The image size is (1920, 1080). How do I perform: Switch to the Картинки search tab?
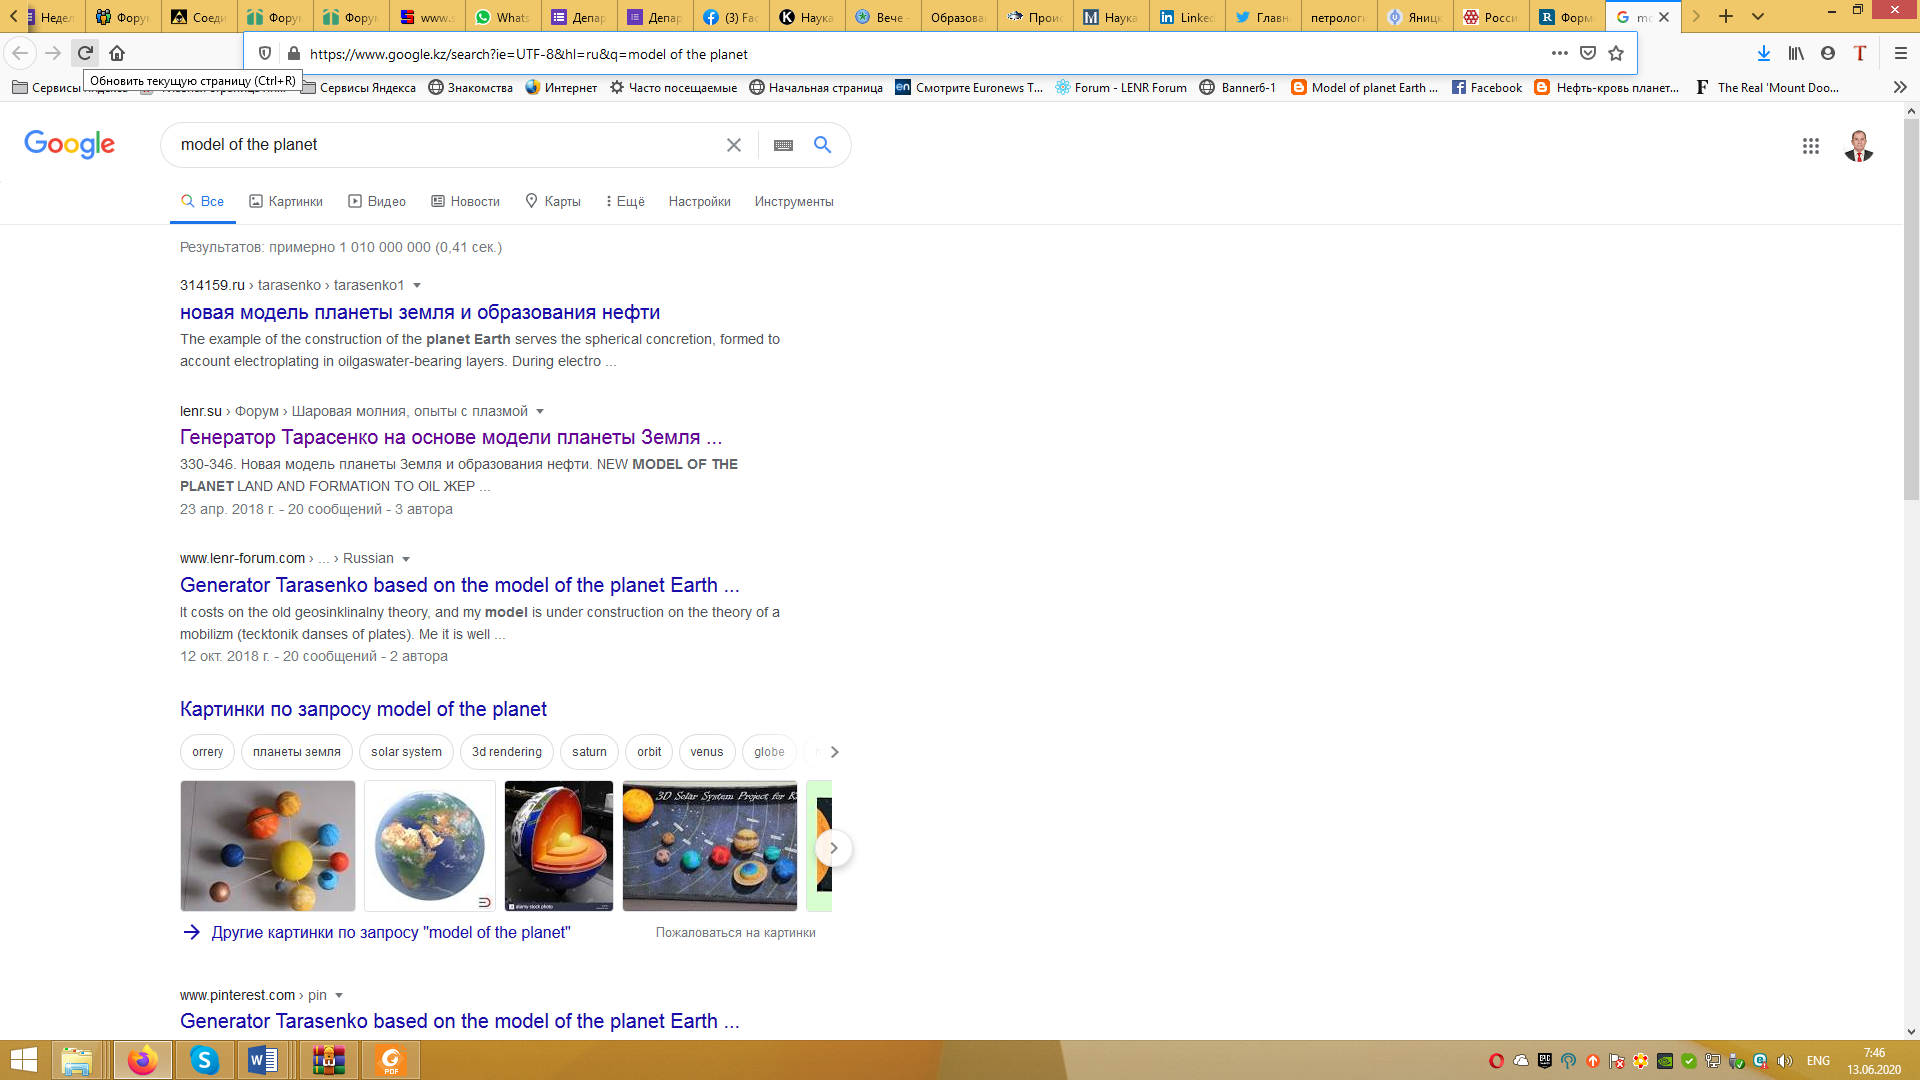[286, 201]
